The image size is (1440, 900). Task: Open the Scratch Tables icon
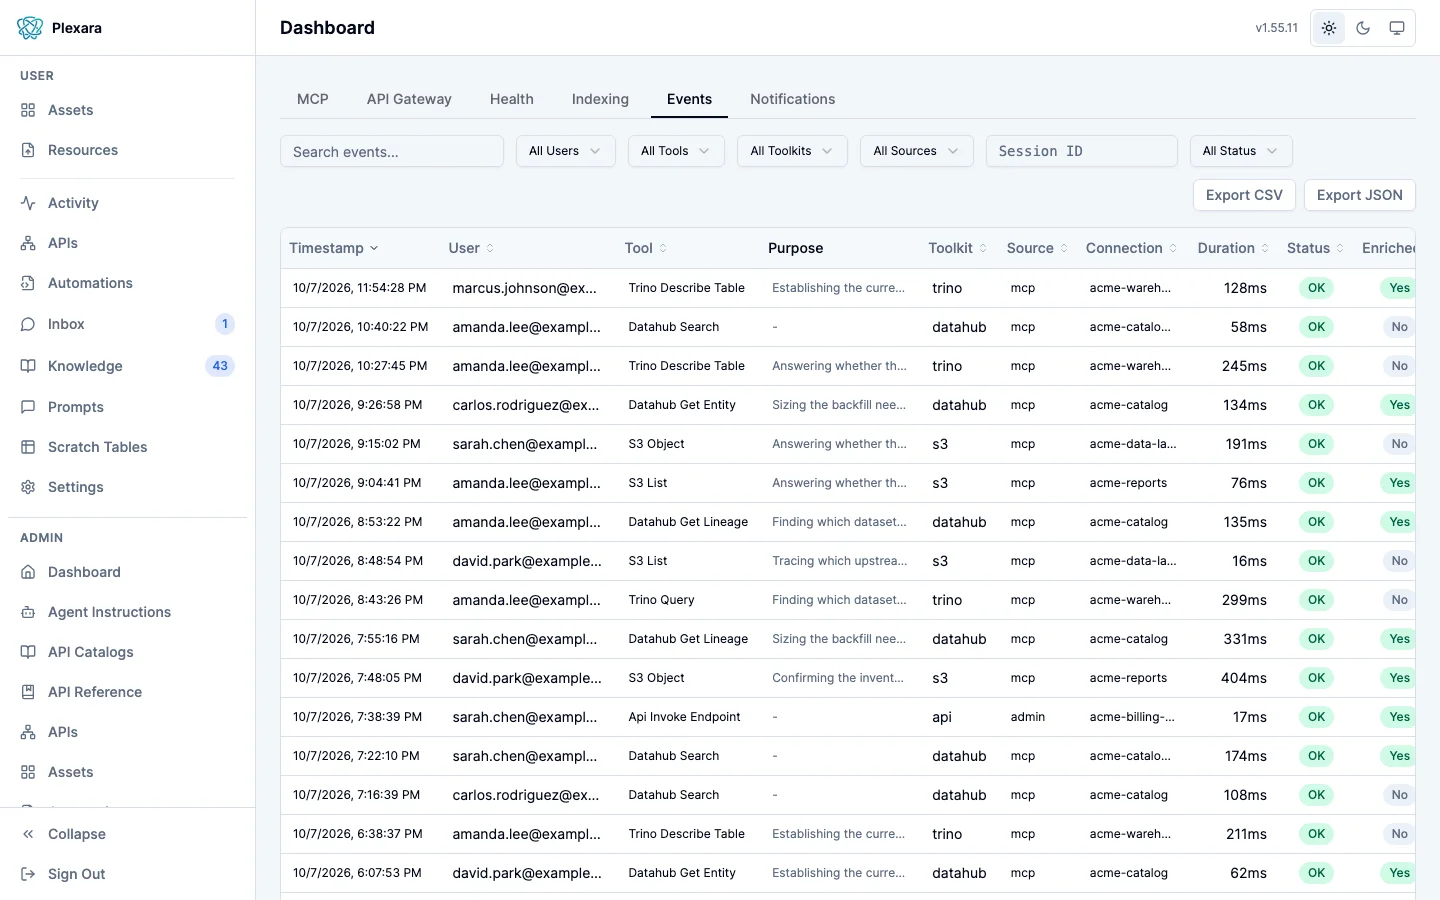[x=28, y=447]
